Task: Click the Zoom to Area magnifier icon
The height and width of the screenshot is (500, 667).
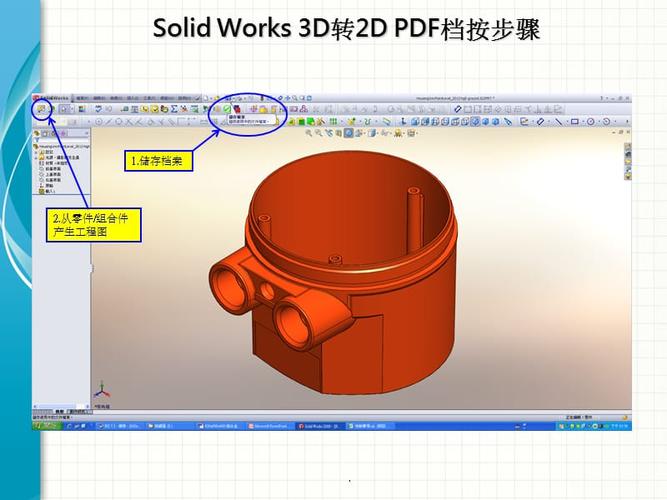Action: pyautogui.click(x=319, y=133)
